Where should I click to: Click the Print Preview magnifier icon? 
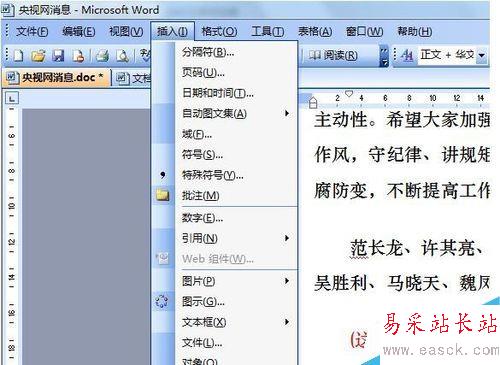123,56
